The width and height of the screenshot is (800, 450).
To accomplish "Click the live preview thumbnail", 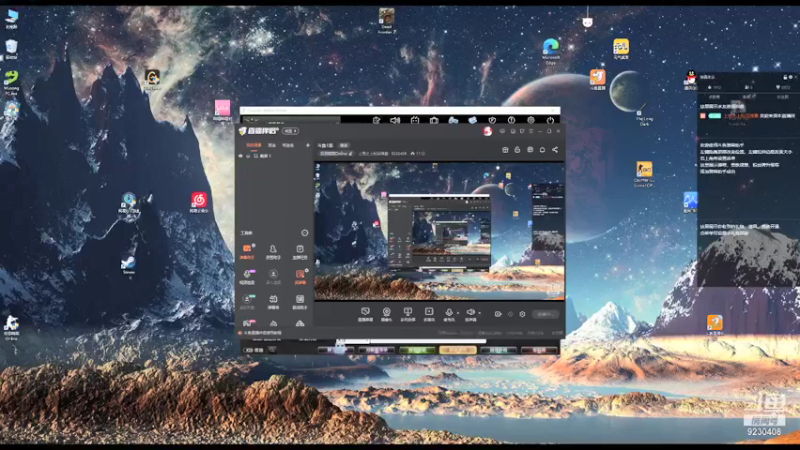I will tap(439, 231).
